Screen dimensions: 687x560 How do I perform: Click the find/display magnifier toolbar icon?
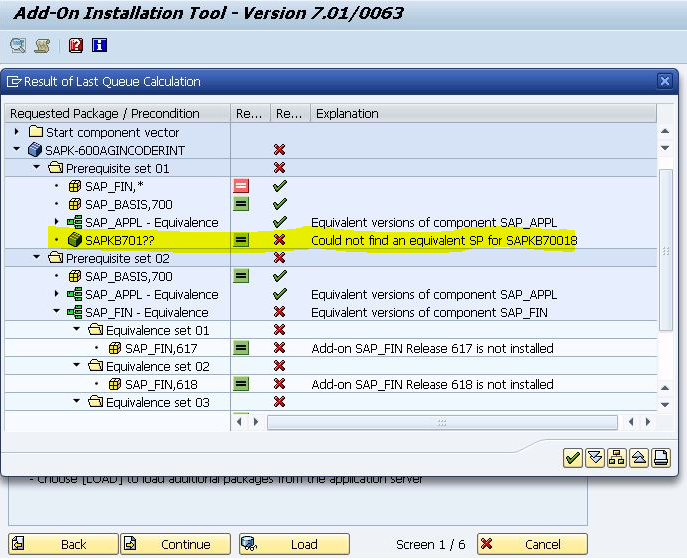tap(18, 45)
